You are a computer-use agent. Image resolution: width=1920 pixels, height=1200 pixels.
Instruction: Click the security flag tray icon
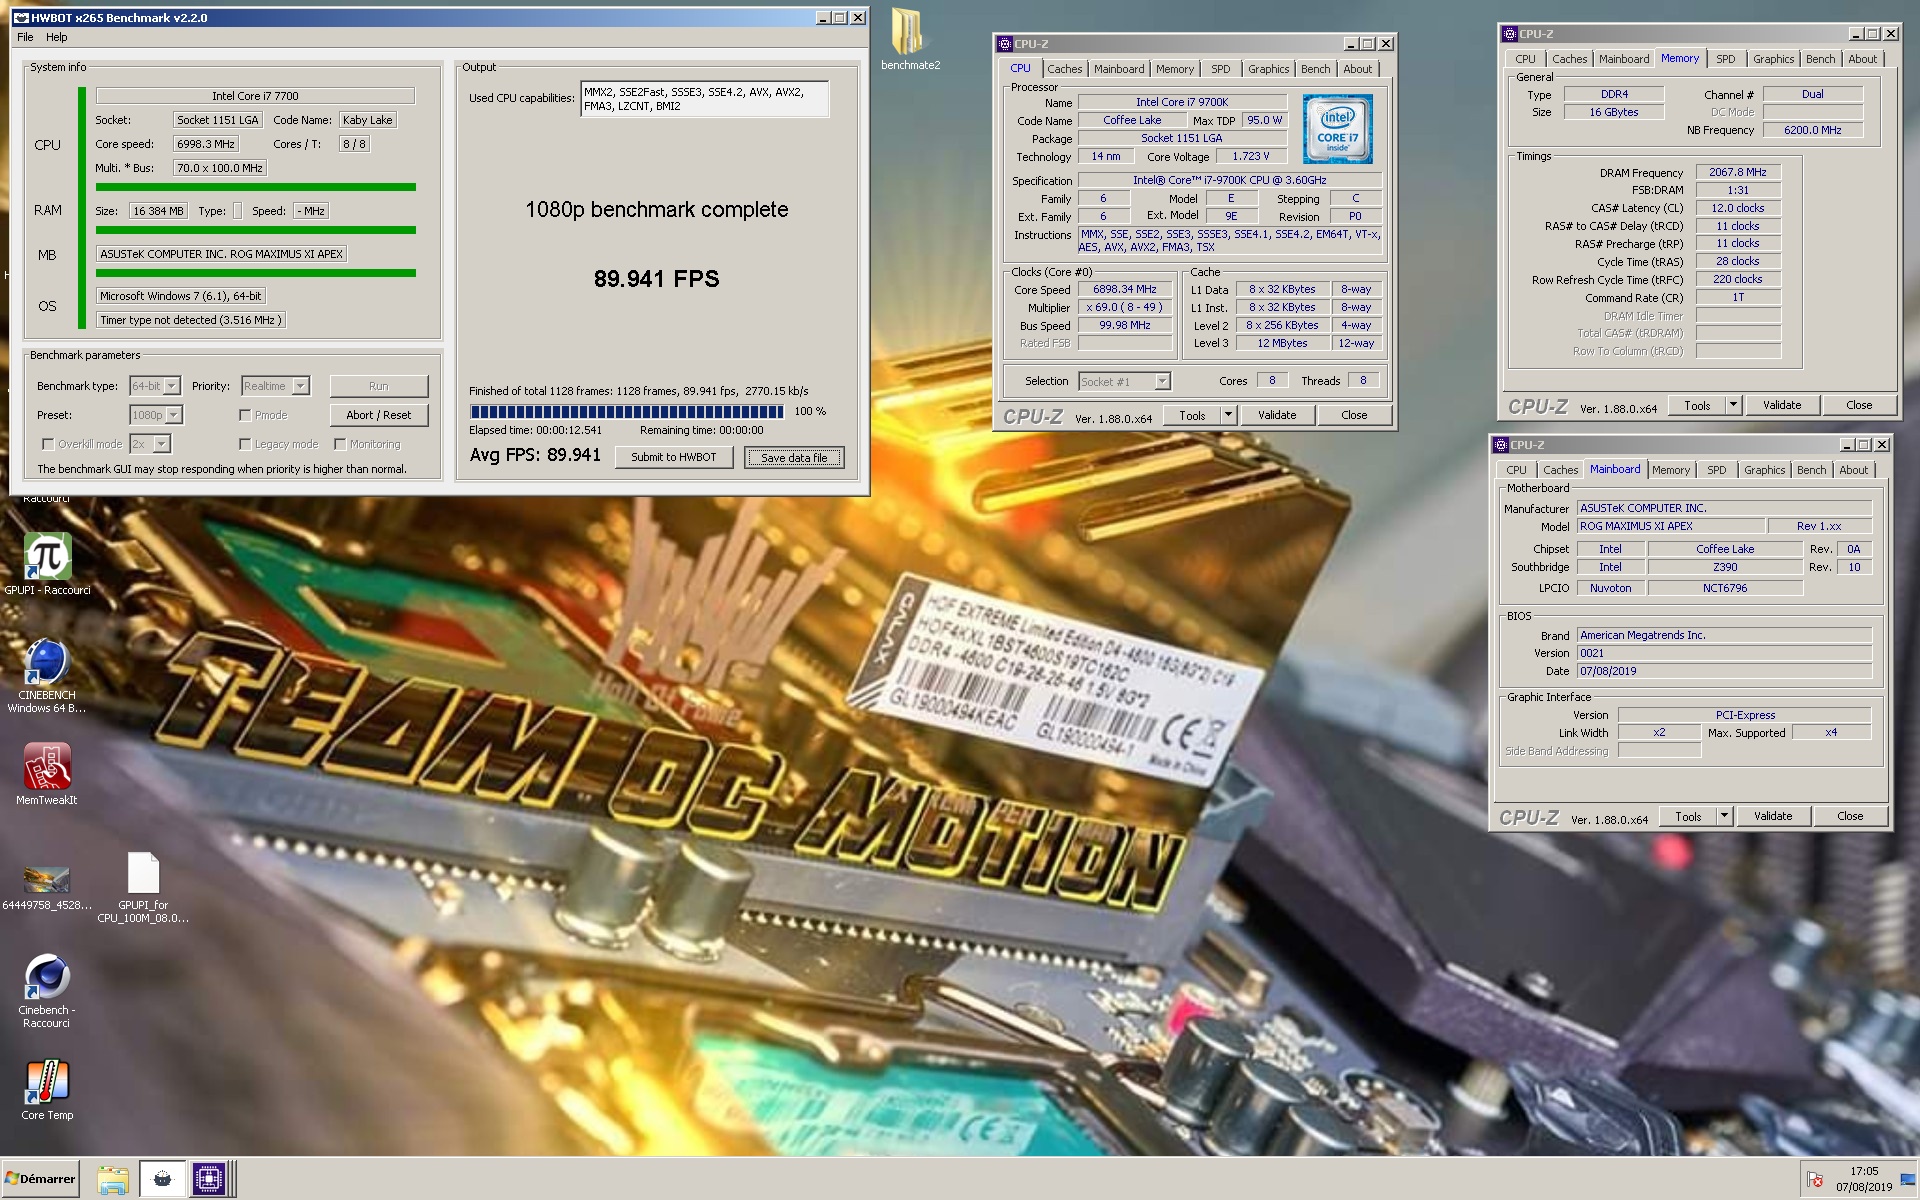click(x=1815, y=1180)
